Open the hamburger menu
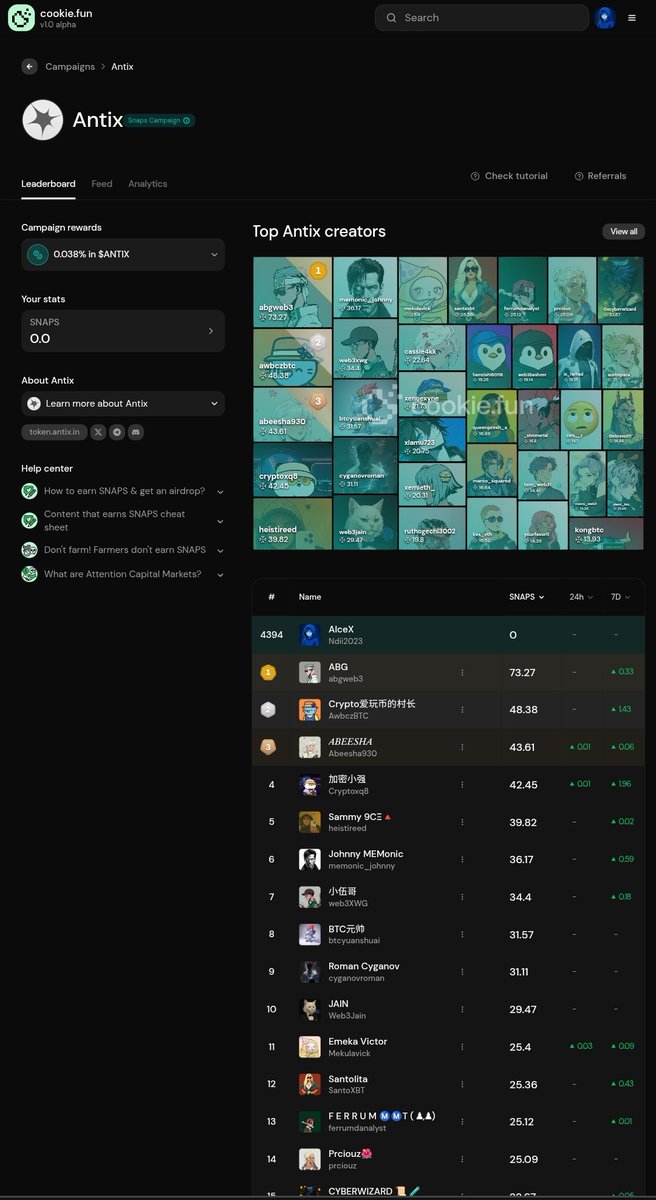This screenshot has height=1200, width=656. coord(631,18)
